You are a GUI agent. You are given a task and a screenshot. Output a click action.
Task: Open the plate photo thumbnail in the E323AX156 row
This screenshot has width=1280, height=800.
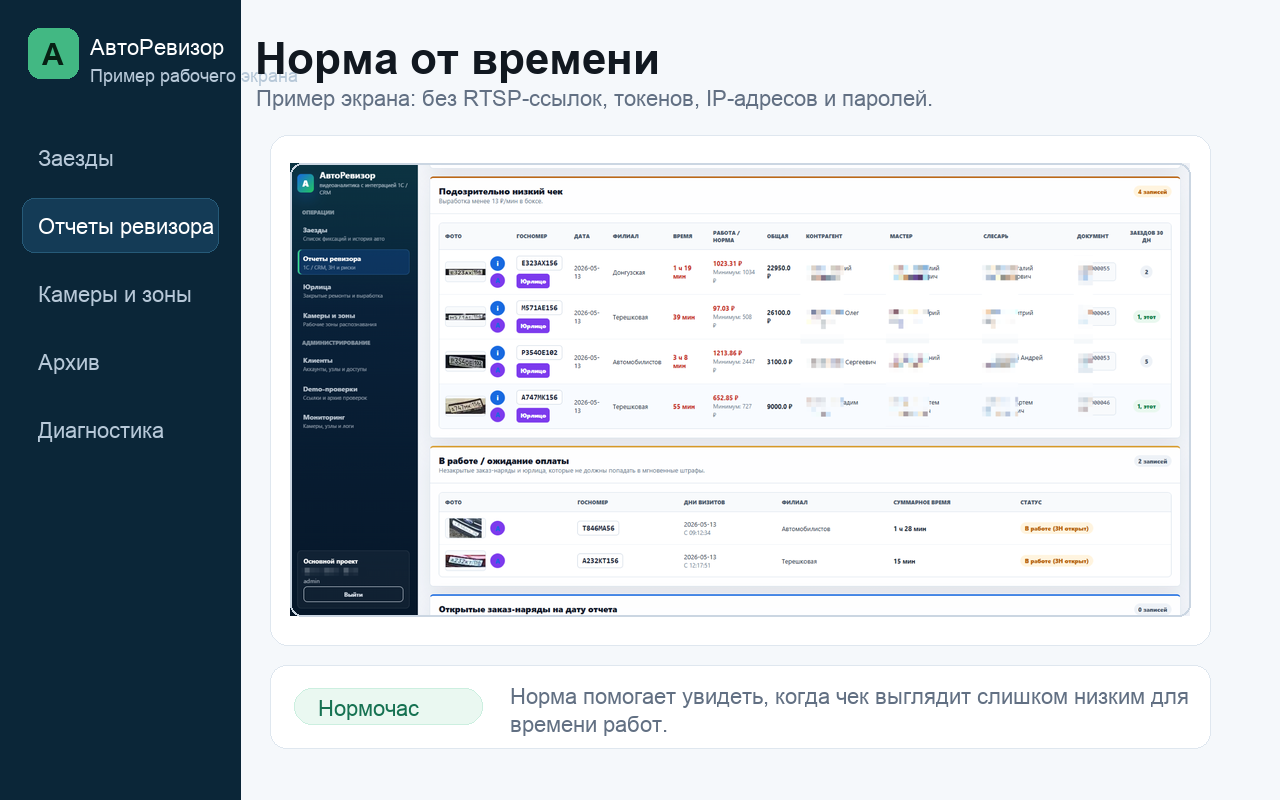tap(465, 271)
